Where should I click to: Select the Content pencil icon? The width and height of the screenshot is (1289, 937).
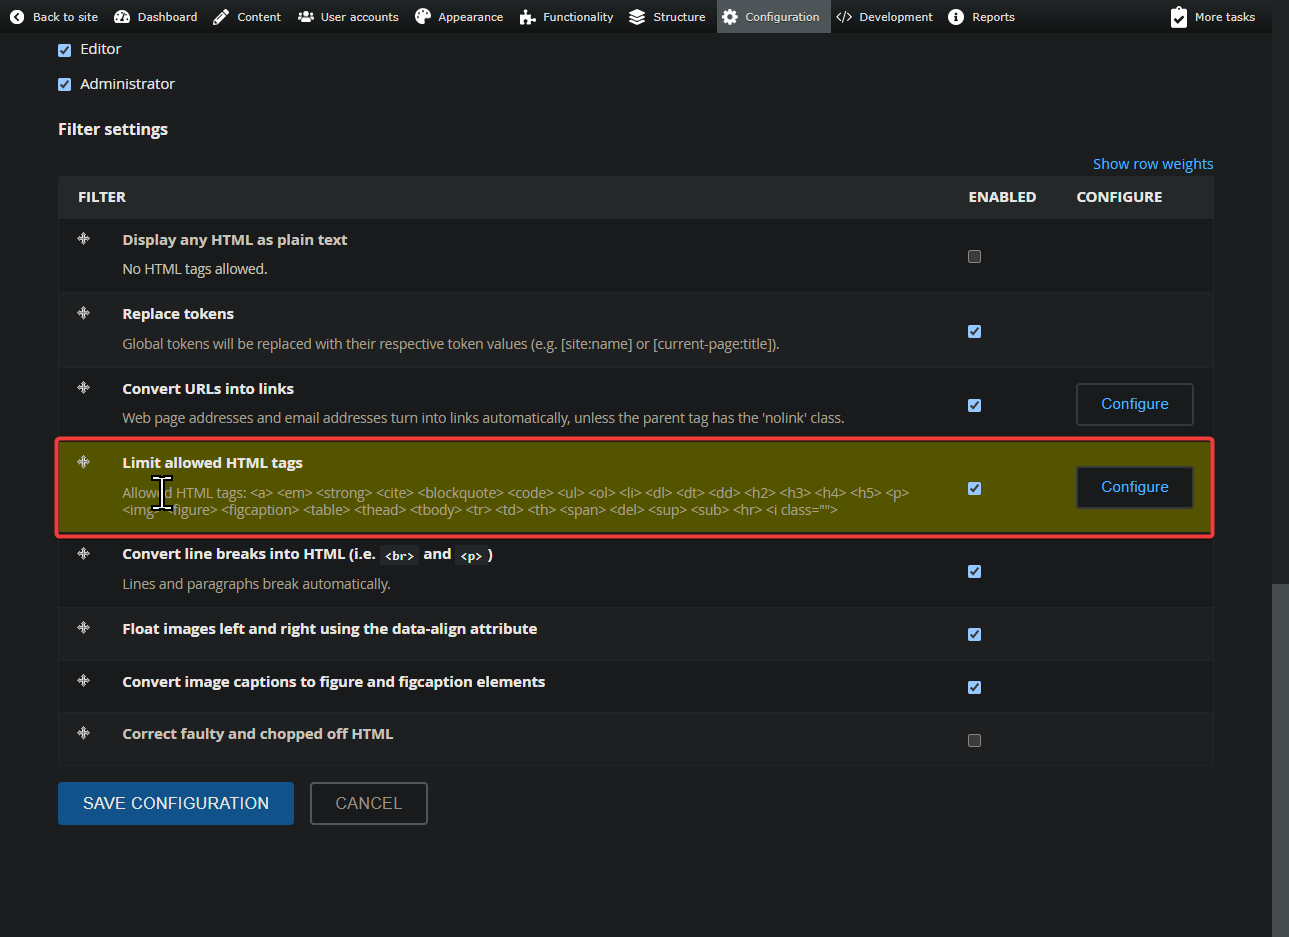click(219, 16)
